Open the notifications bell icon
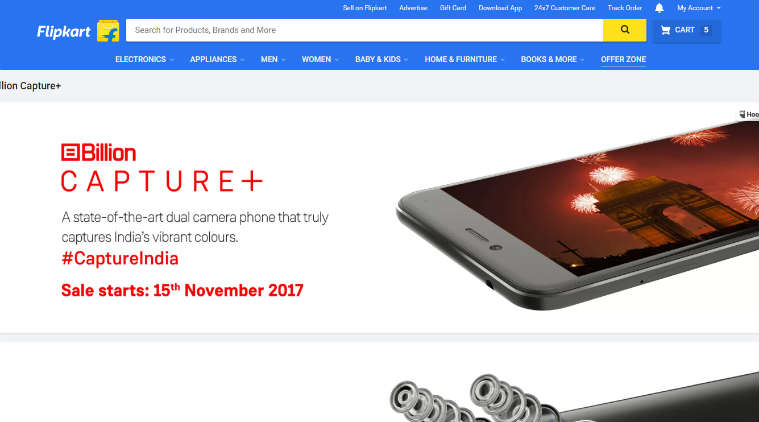 (659, 8)
